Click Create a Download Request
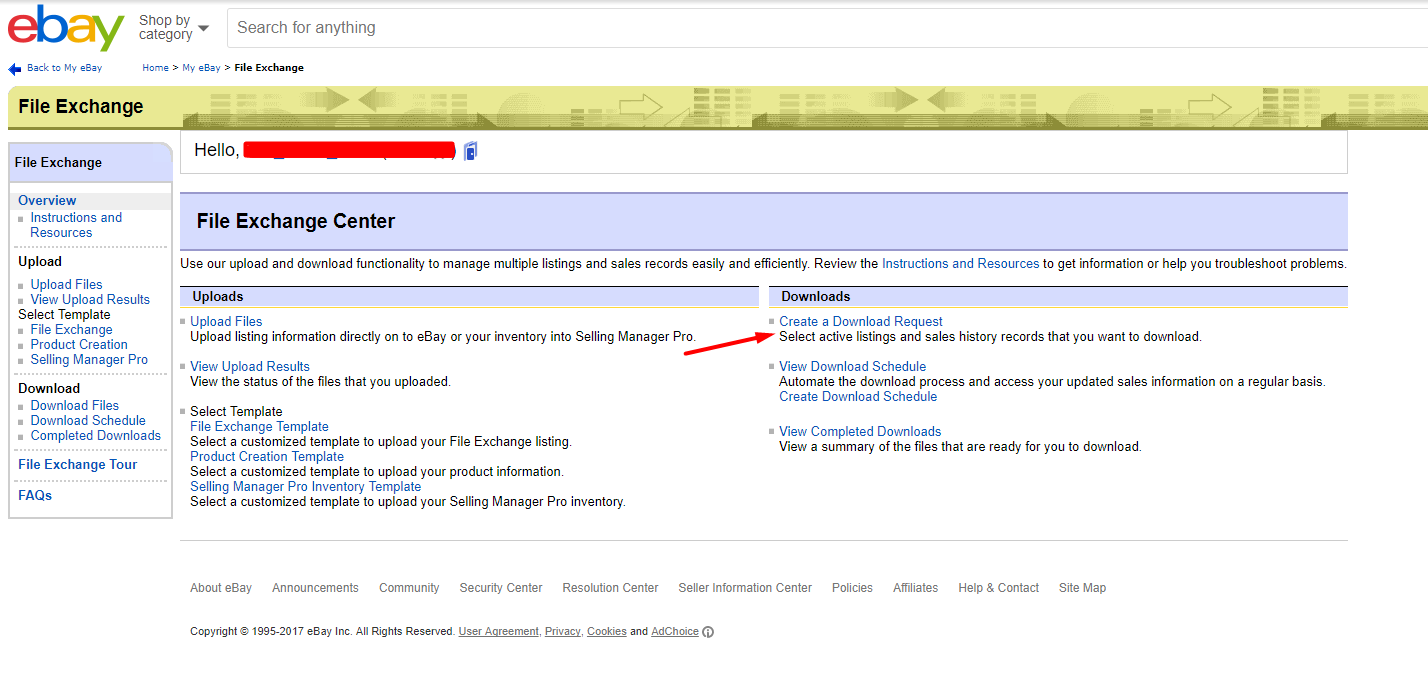This screenshot has width=1428, height=675. [x=861, y=322]
